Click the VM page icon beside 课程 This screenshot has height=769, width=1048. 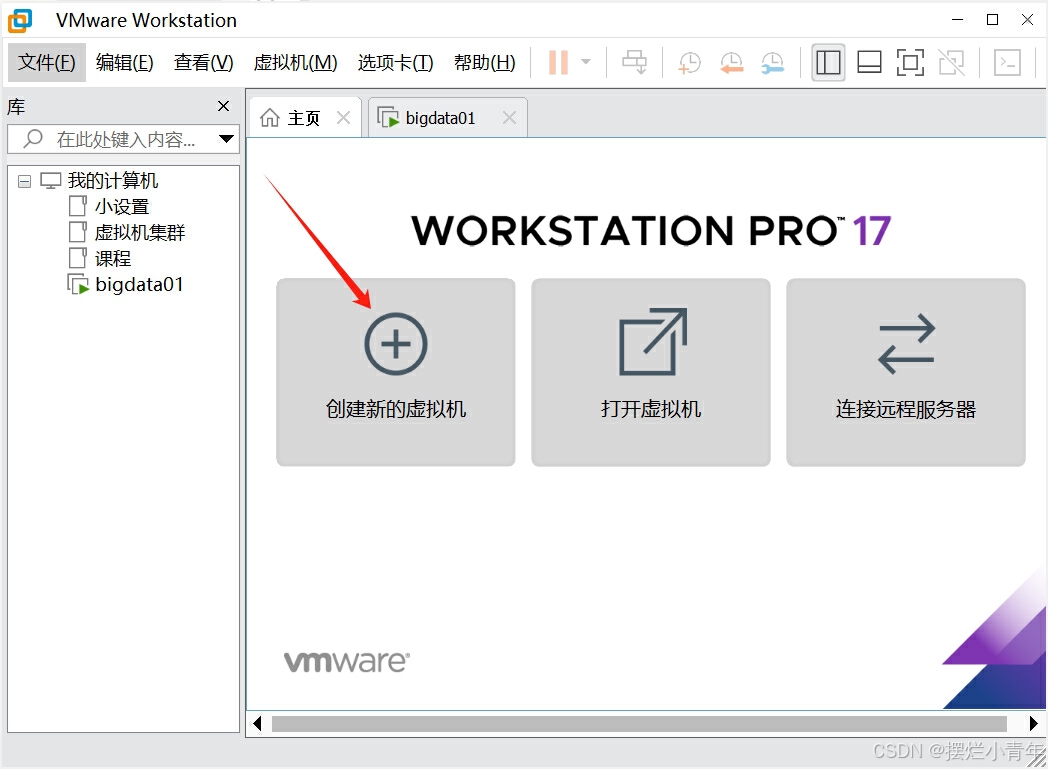[x=78, y=259]
